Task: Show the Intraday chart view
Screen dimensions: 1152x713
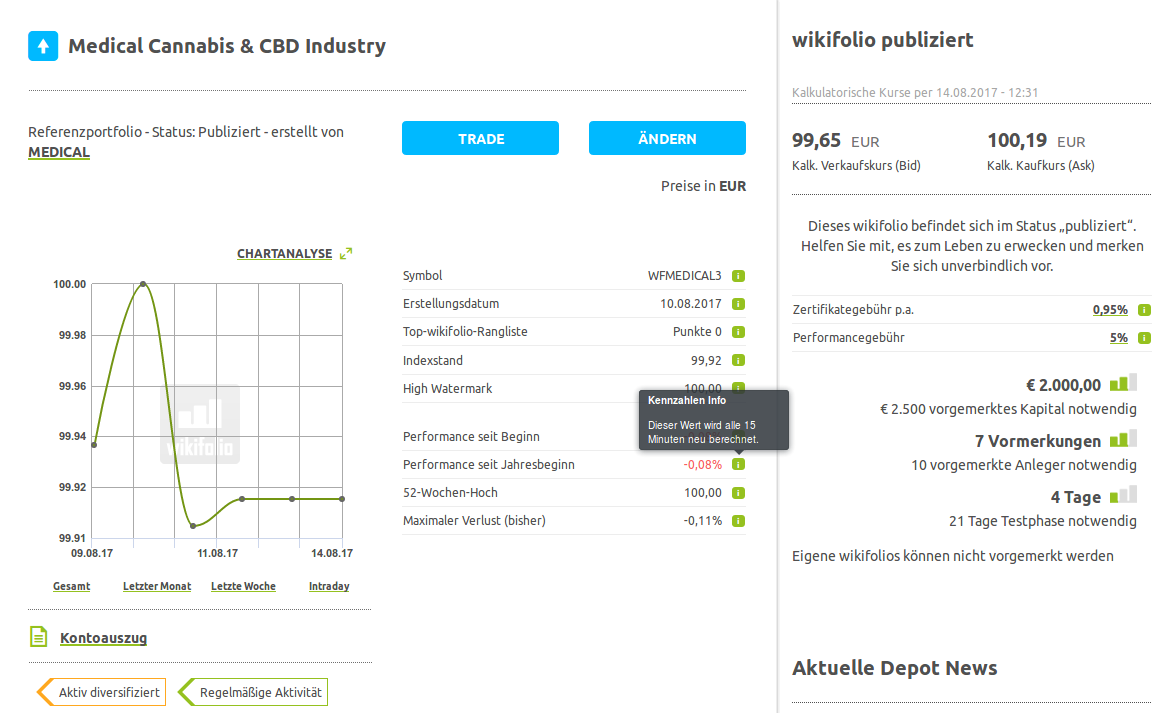Action: pyautogui.click(x=329, y=586)
